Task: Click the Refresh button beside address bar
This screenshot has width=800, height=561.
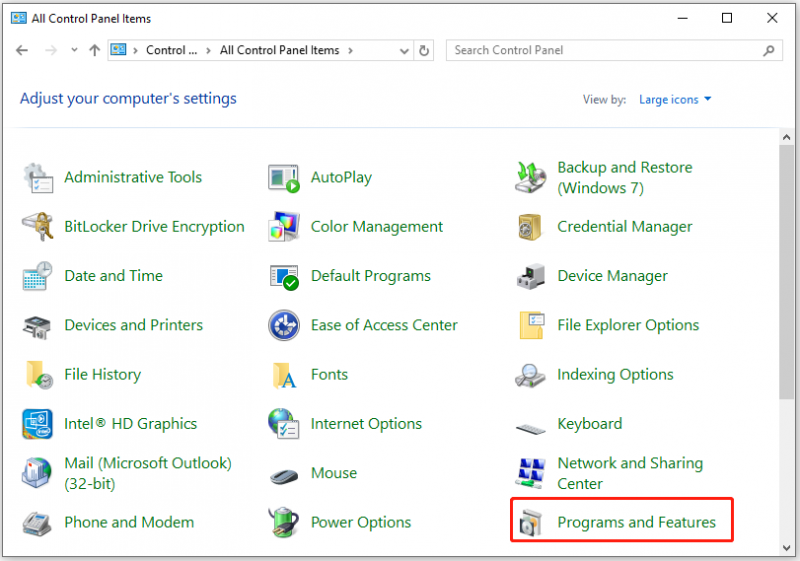Action: coord(424,50)
